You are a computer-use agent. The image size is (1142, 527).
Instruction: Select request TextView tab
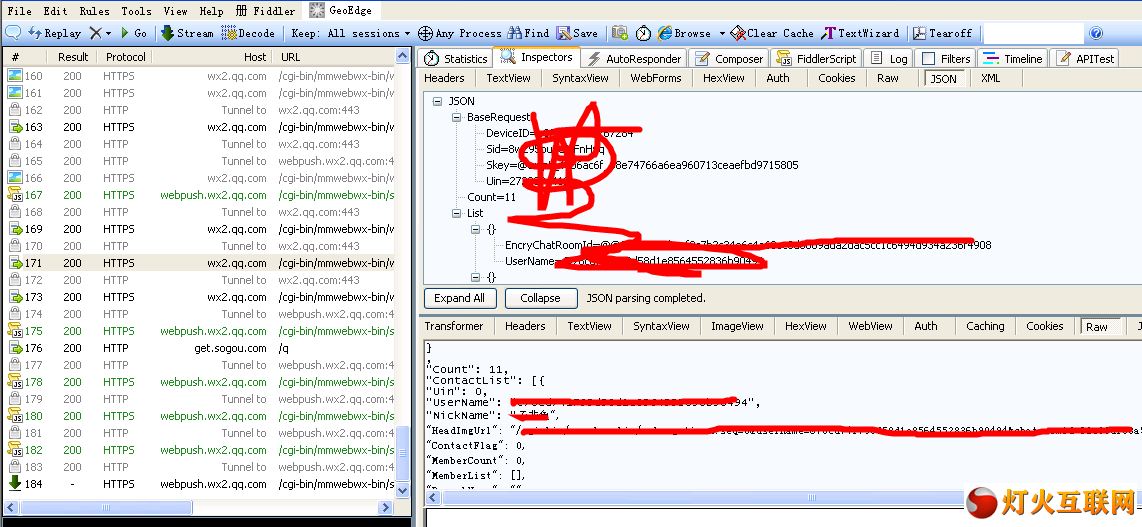pos(508,78)
